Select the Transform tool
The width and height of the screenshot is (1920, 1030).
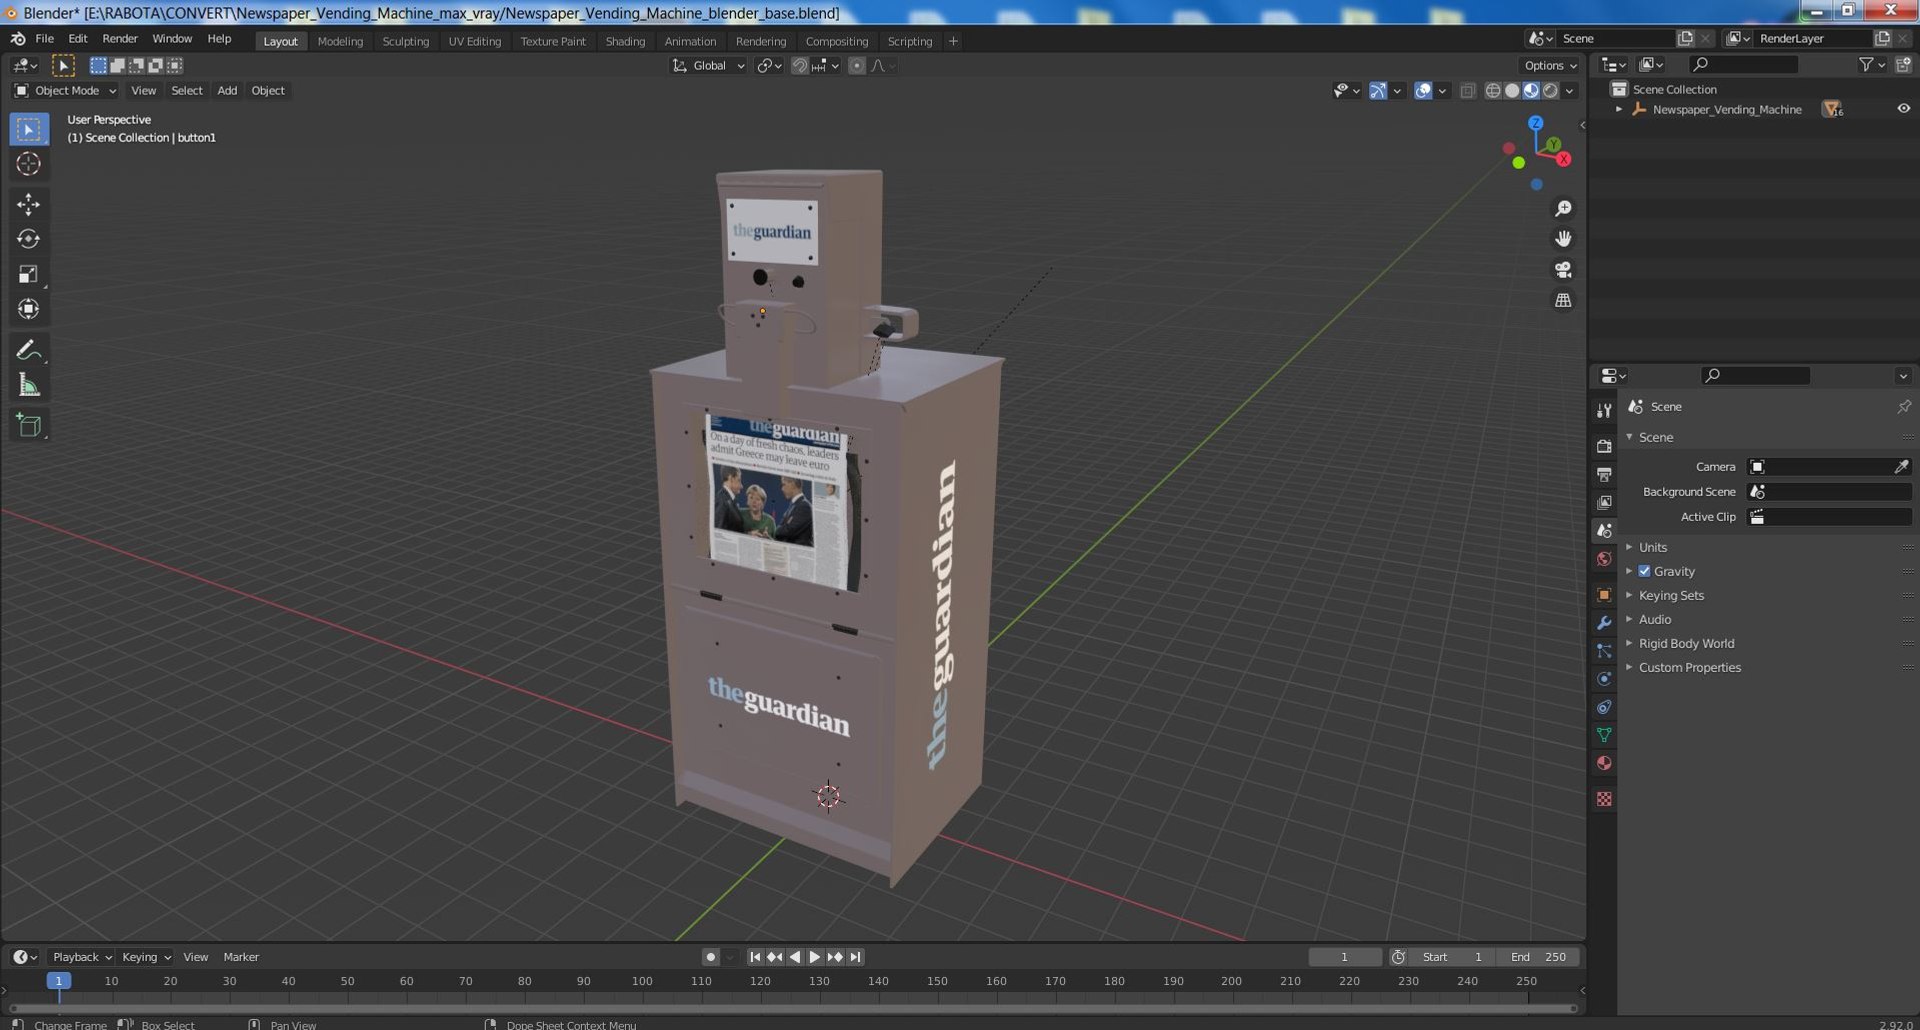(x=28, y=309)
